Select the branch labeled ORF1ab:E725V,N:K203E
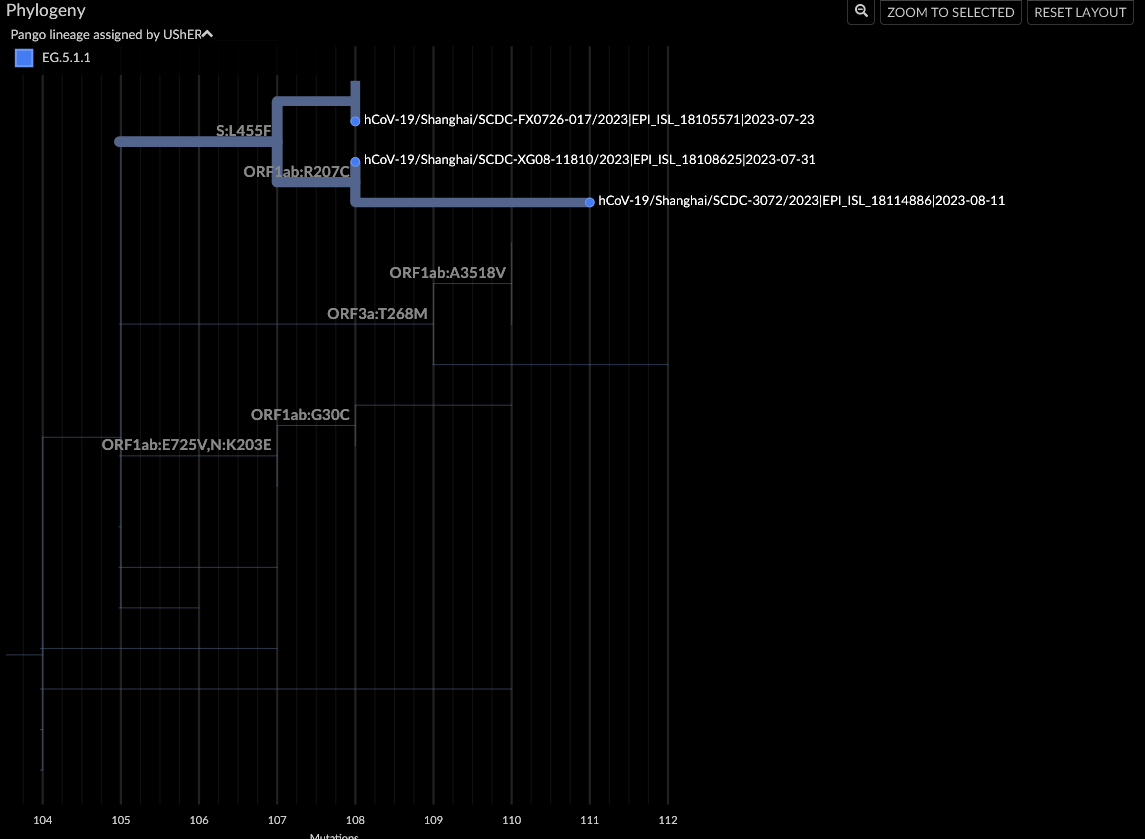The height and width of the screenshot is (839, 1145). (x=185, y=445)
